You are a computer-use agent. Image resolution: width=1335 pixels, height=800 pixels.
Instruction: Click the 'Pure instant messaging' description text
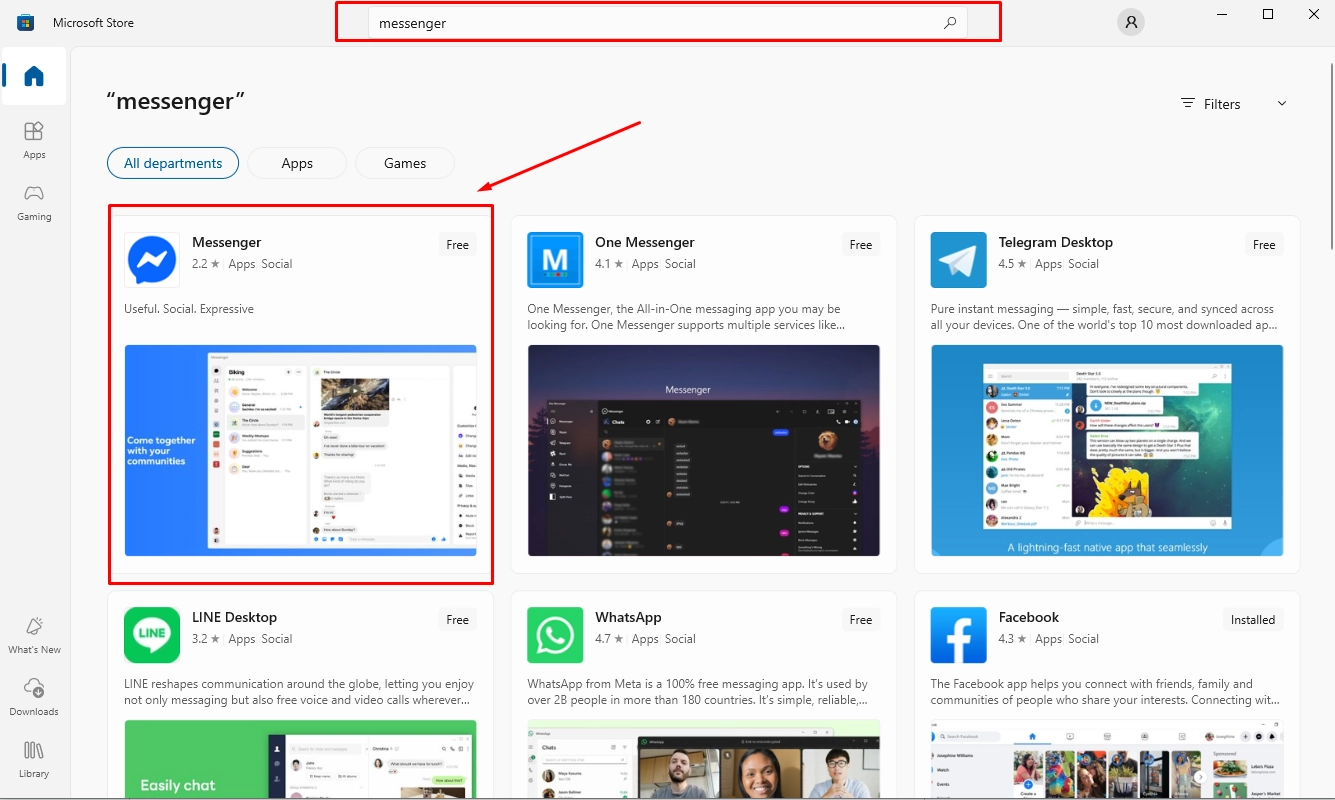pos(1102,317)
